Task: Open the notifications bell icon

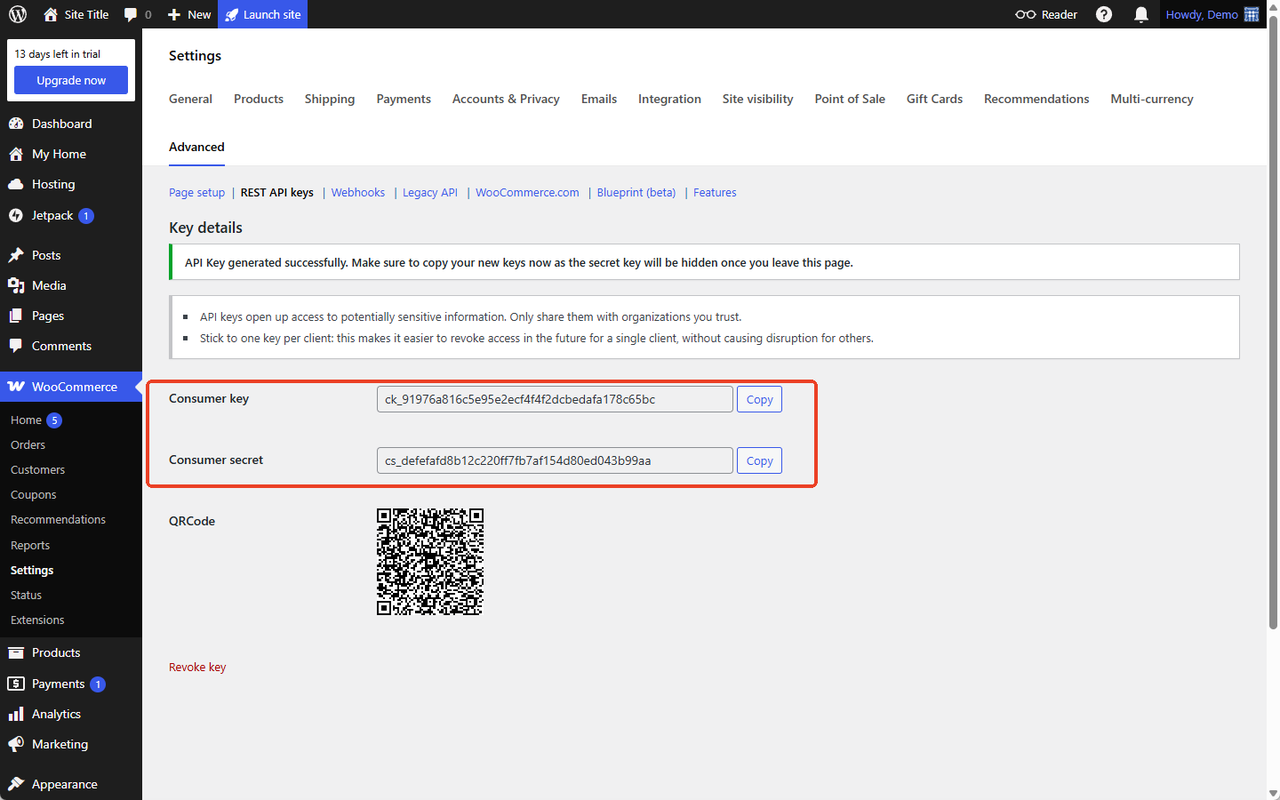Action: tap(1141, 15)
